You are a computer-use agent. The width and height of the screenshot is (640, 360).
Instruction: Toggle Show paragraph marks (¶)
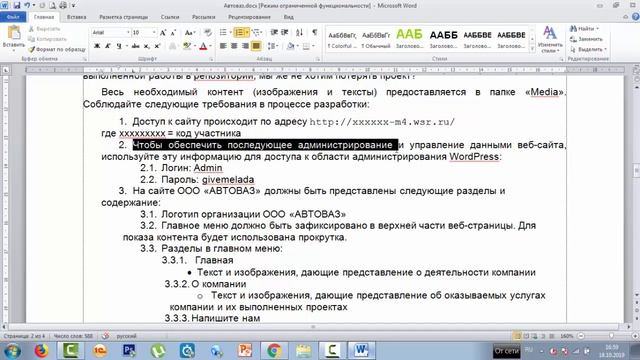point(314,32)
